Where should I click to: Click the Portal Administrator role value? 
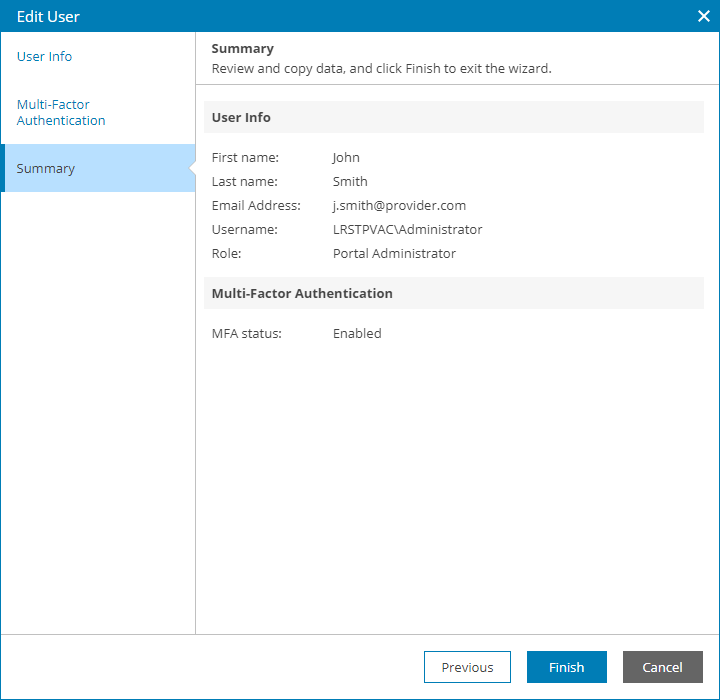[394, 254]
